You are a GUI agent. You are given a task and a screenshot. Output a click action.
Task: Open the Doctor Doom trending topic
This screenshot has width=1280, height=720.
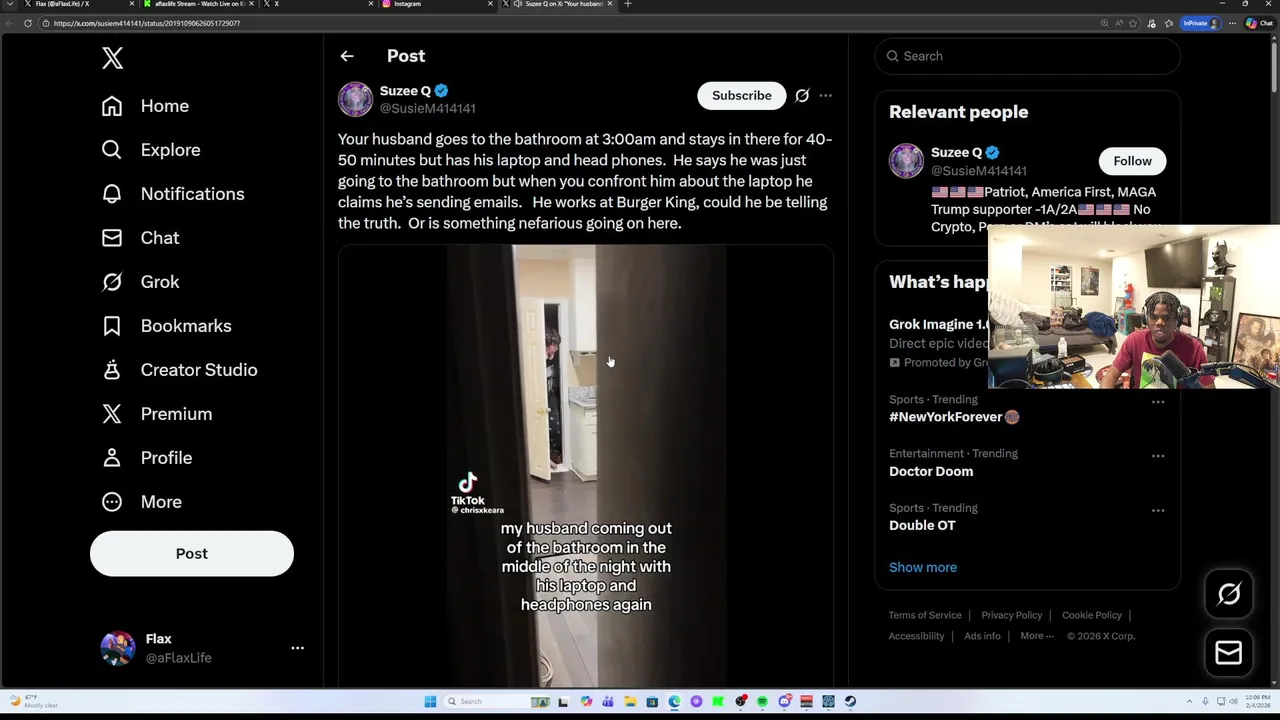coord(931,471)
